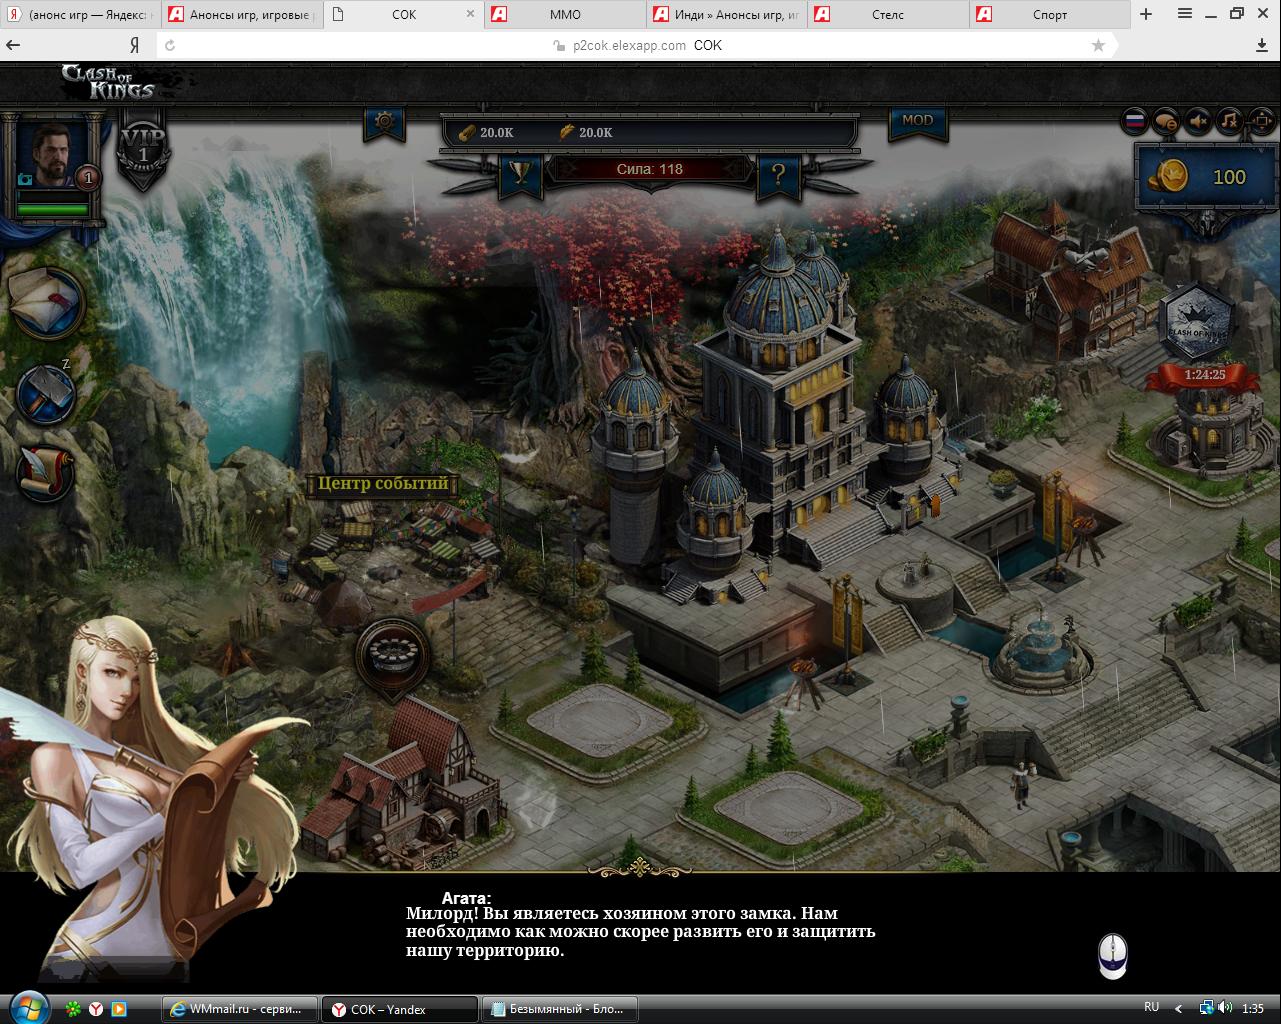Launch the media player quick launch icon

[118, 1009]
